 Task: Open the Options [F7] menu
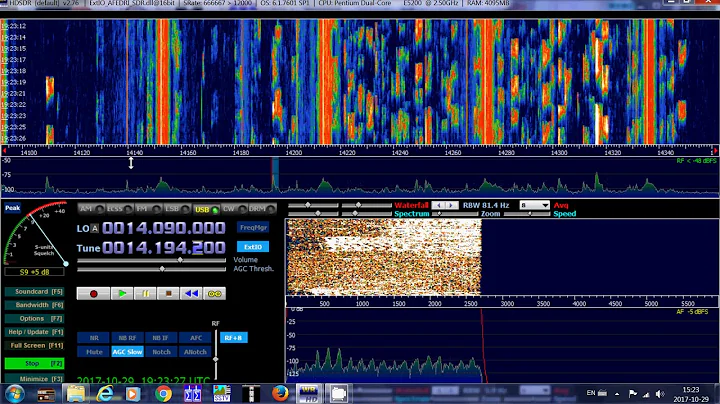pos(34,319)
